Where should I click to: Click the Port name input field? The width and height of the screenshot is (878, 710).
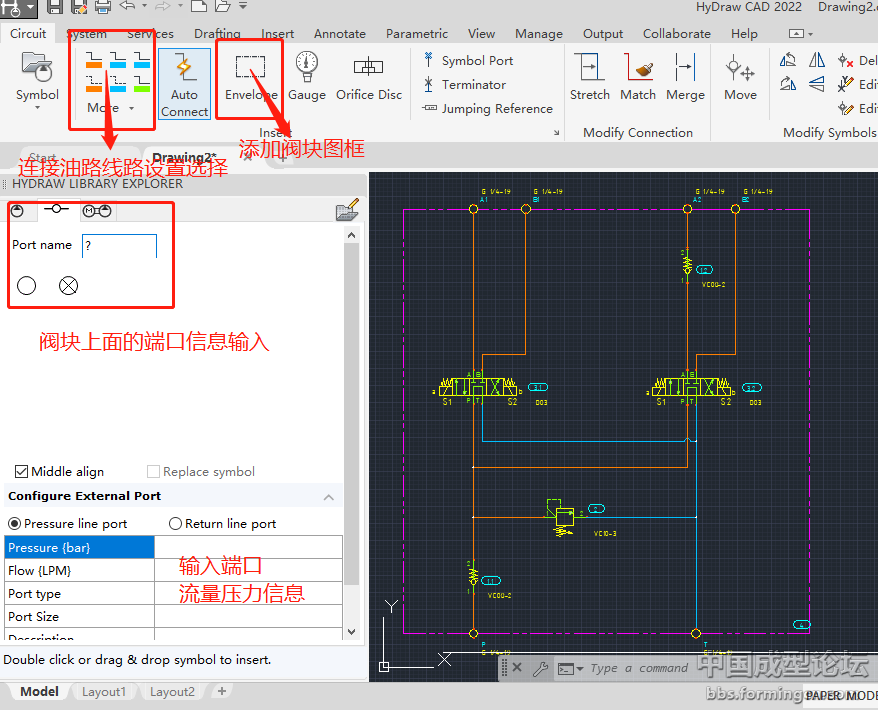[x=119, y=245]
